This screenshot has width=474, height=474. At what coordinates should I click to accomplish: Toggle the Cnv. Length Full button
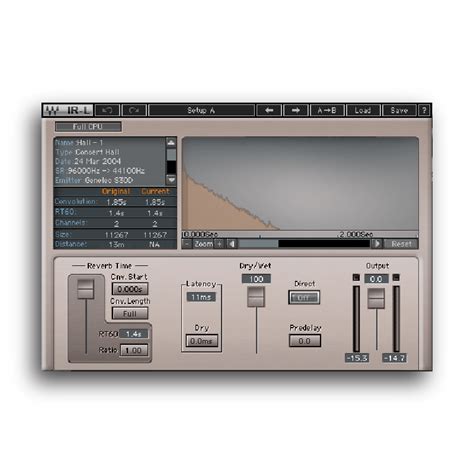pyautogui.click(x=130, y=314)
